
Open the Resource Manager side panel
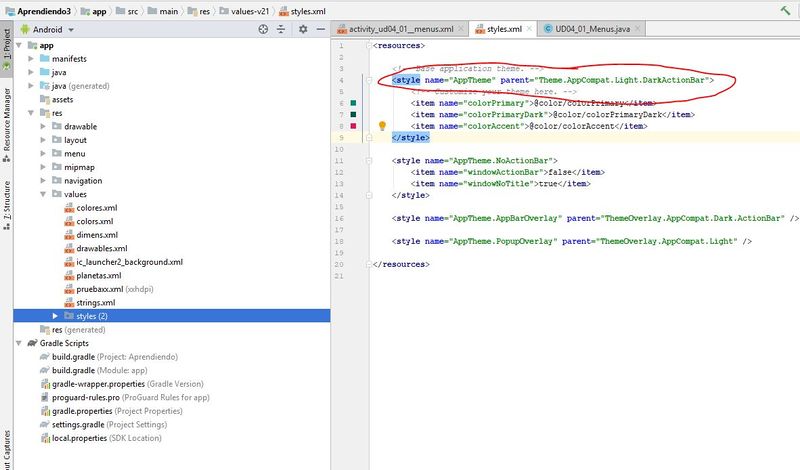tap(7, 125)
